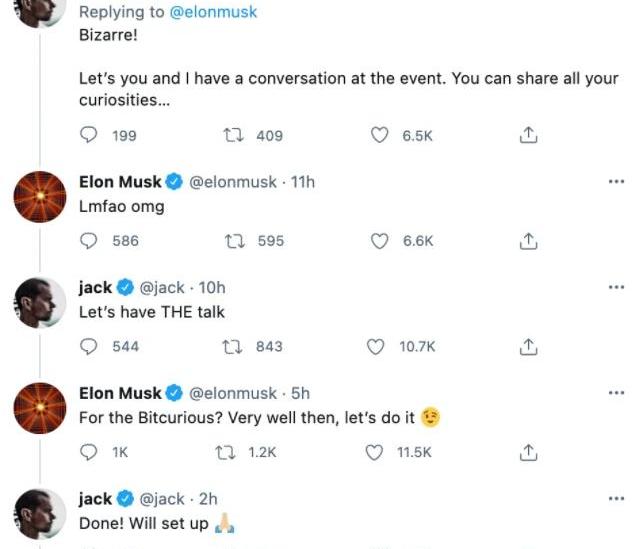
Task: Like the "Bizarre!" reply tweet
Action: click(x=379, y=135)
